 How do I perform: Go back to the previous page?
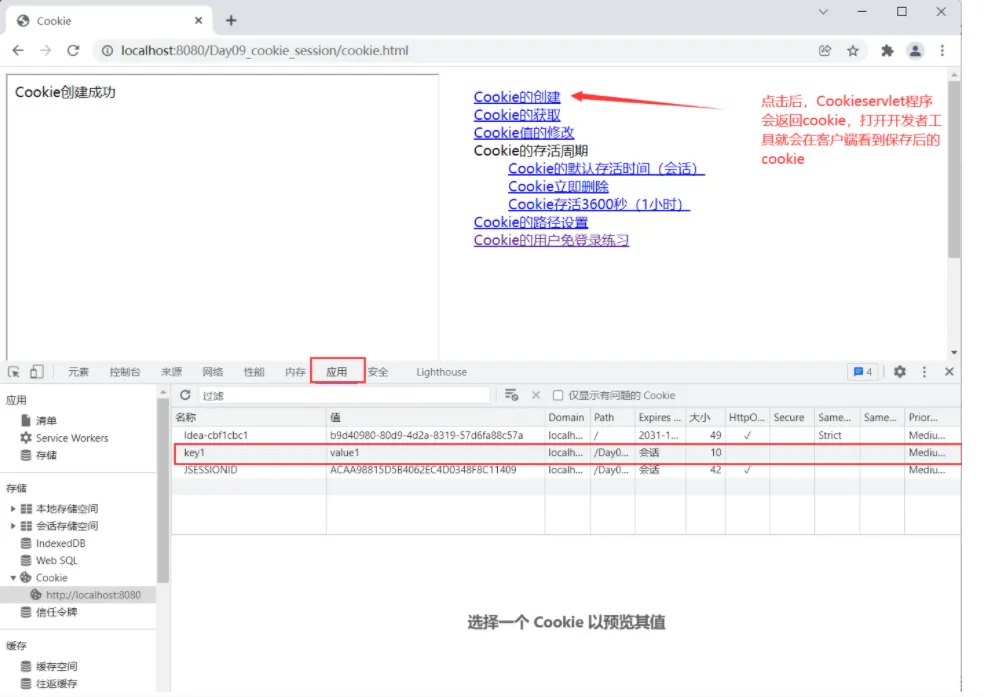(18, 51)
